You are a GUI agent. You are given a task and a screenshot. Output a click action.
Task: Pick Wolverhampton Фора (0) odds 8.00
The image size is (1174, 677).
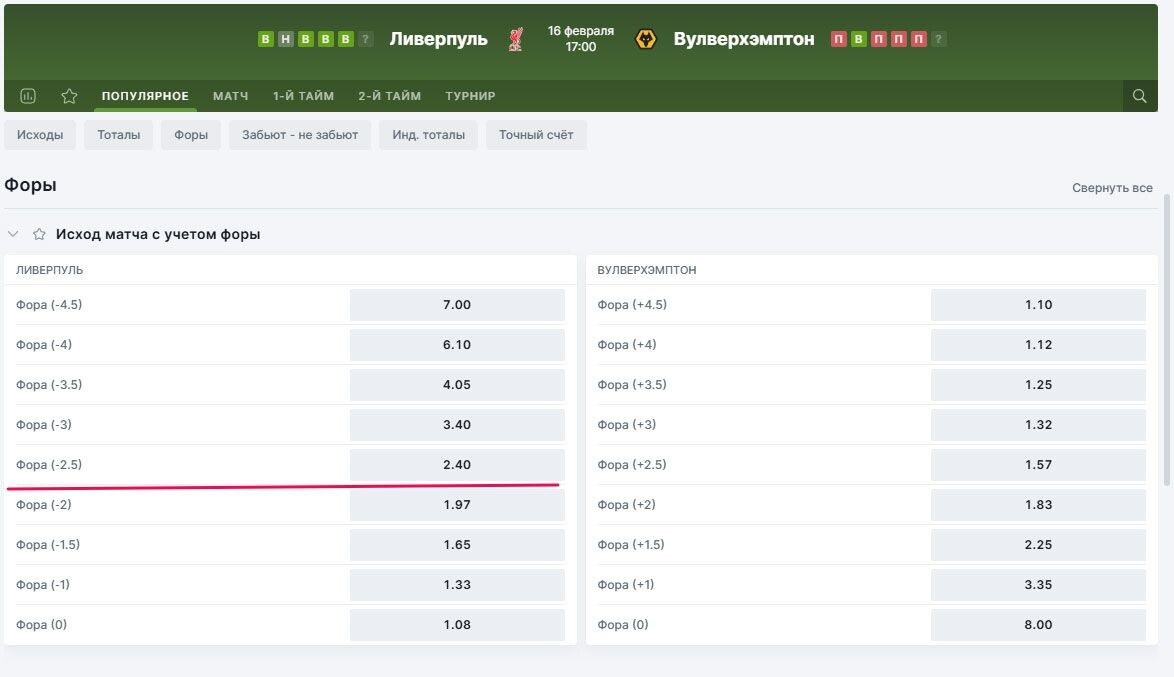click(x=1038, y=625)
